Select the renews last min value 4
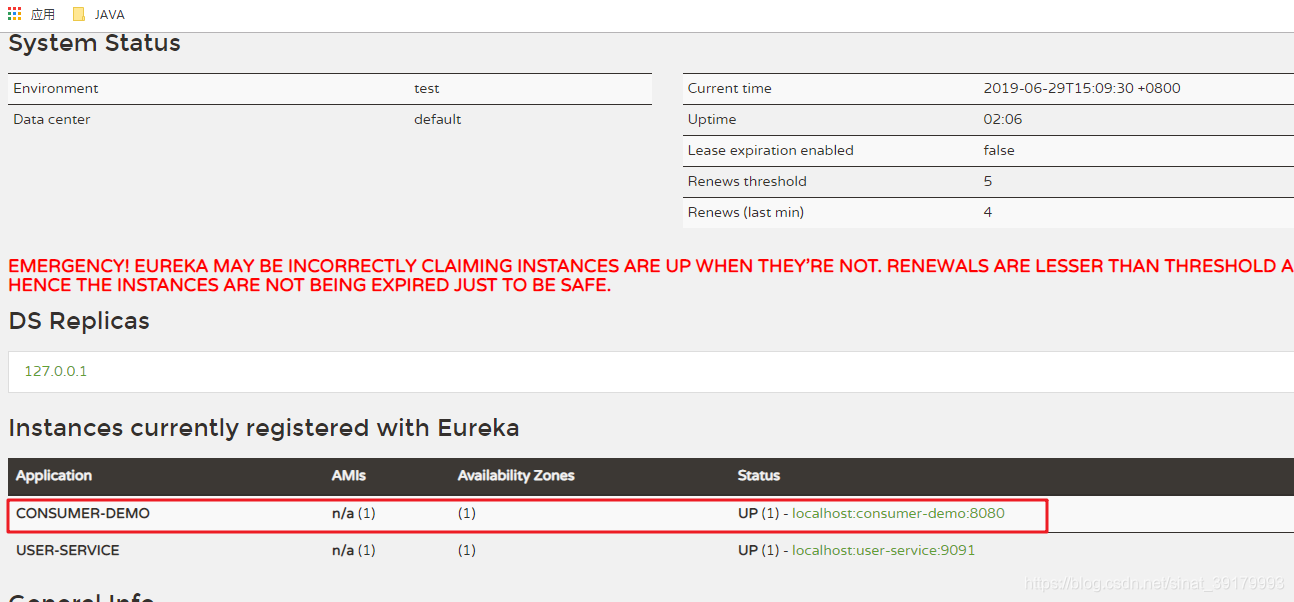Image resolution: width=1294 pixels, height=602 pixels. [988, 212]
